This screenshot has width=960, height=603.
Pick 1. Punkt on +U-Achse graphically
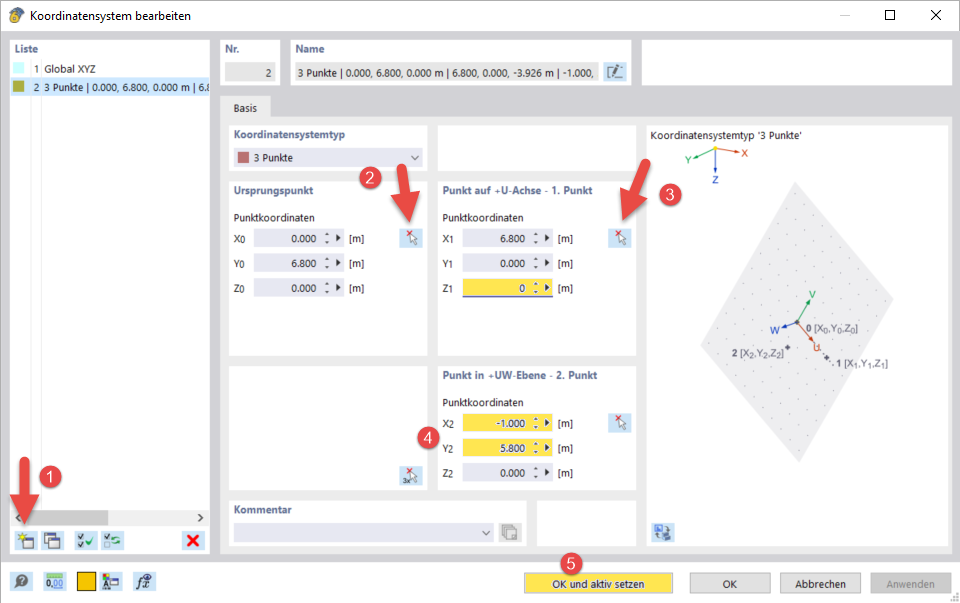click(620, 238)
